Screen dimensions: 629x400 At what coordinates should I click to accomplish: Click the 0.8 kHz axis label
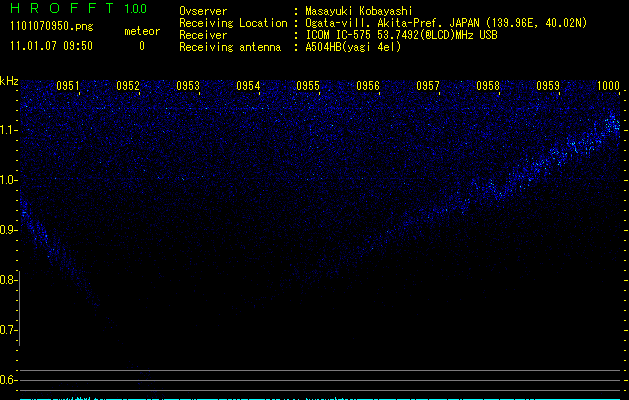point(8,280)
